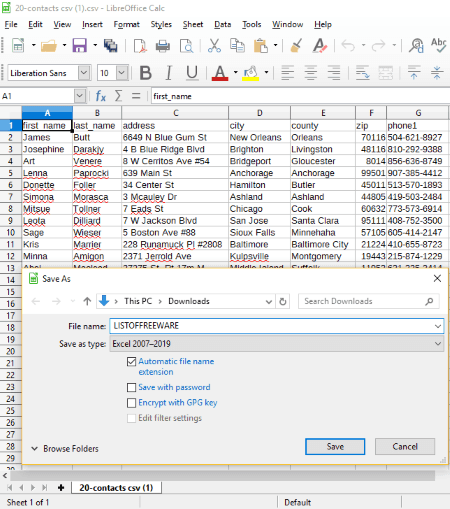
Task: Click the Sum sigma icon
Action: (118, 96)
